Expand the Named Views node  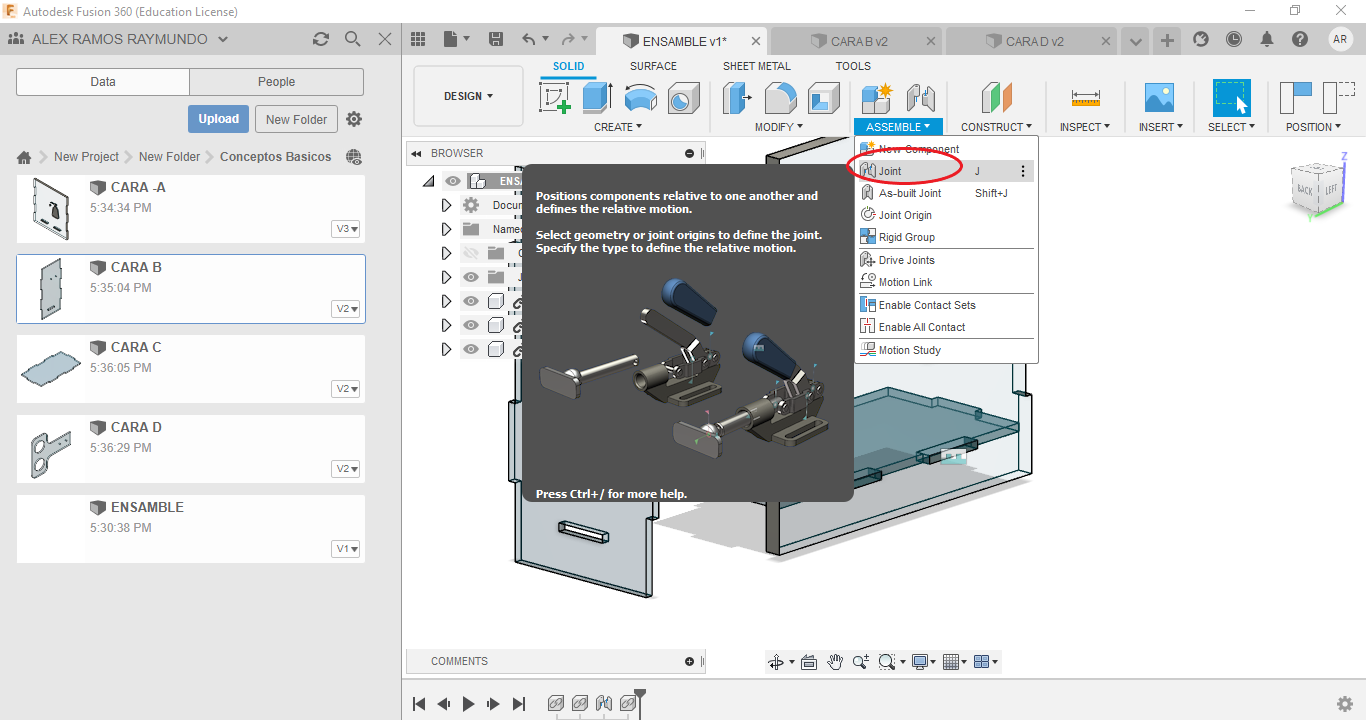pyautogui.click(x=446, y=229)
